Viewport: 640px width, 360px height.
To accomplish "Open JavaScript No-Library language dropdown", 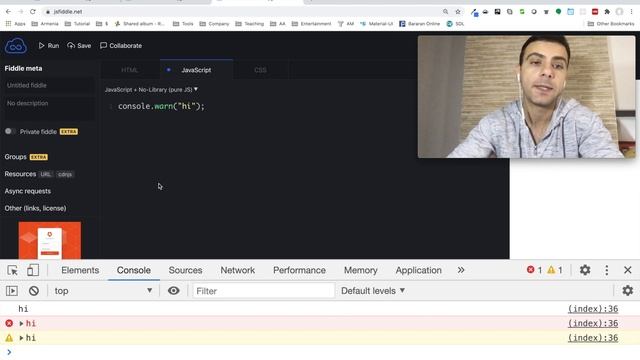I will [151, 89].
